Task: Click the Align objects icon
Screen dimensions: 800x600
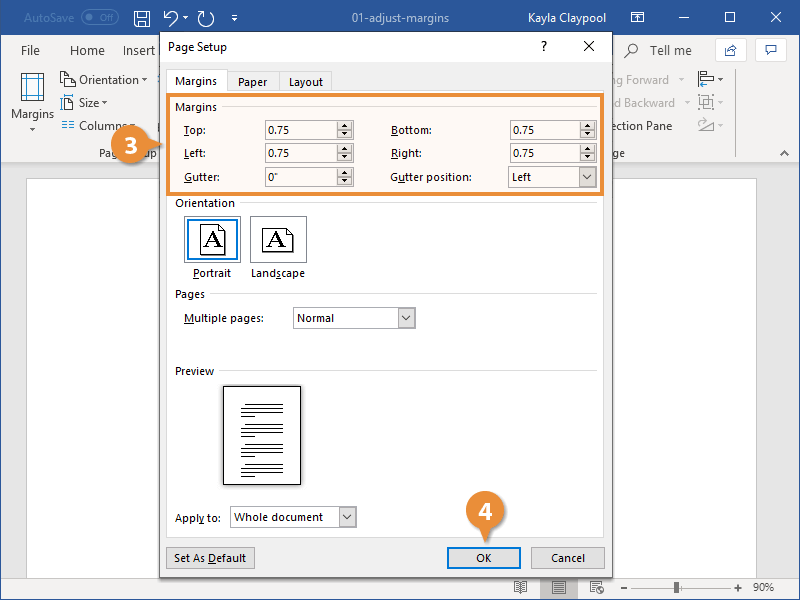Action: pos(710,79)
